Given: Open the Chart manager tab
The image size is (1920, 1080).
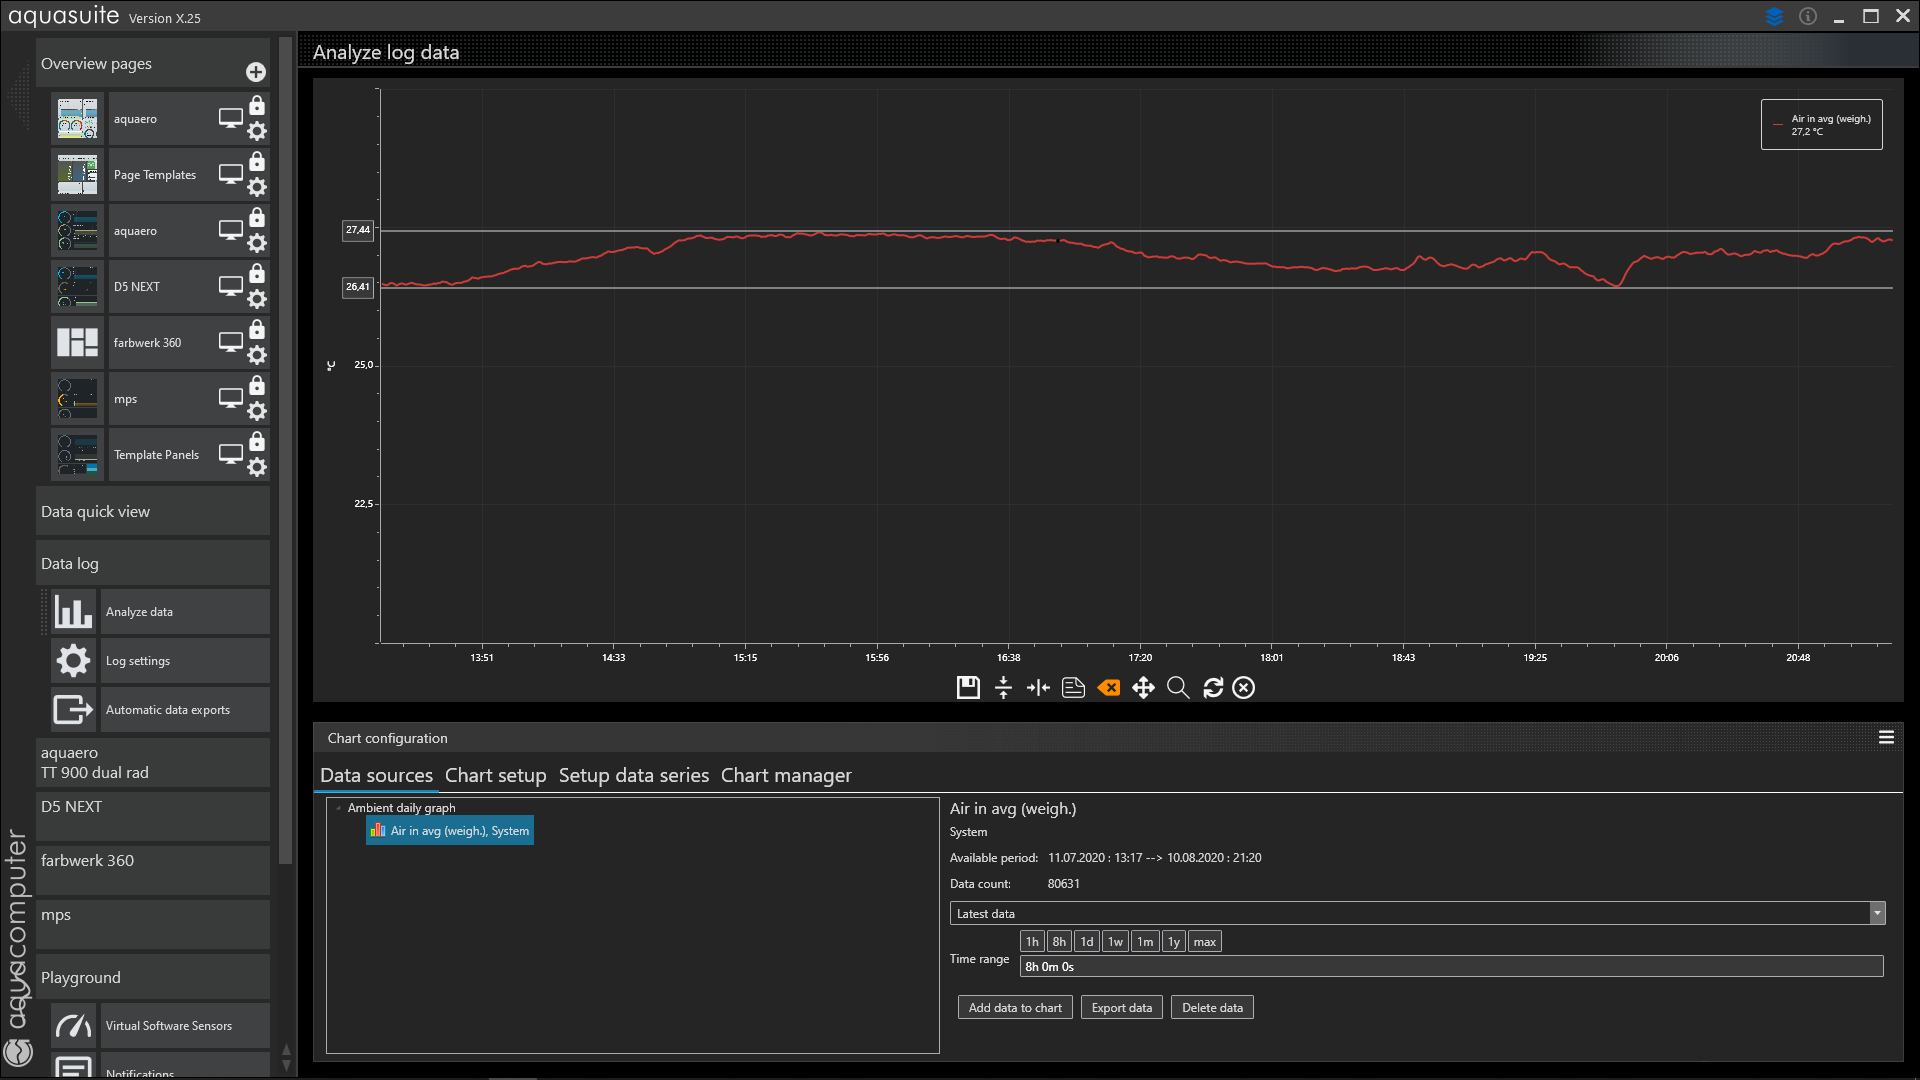Looking at the screenshot, I should (x=786, y=776).
